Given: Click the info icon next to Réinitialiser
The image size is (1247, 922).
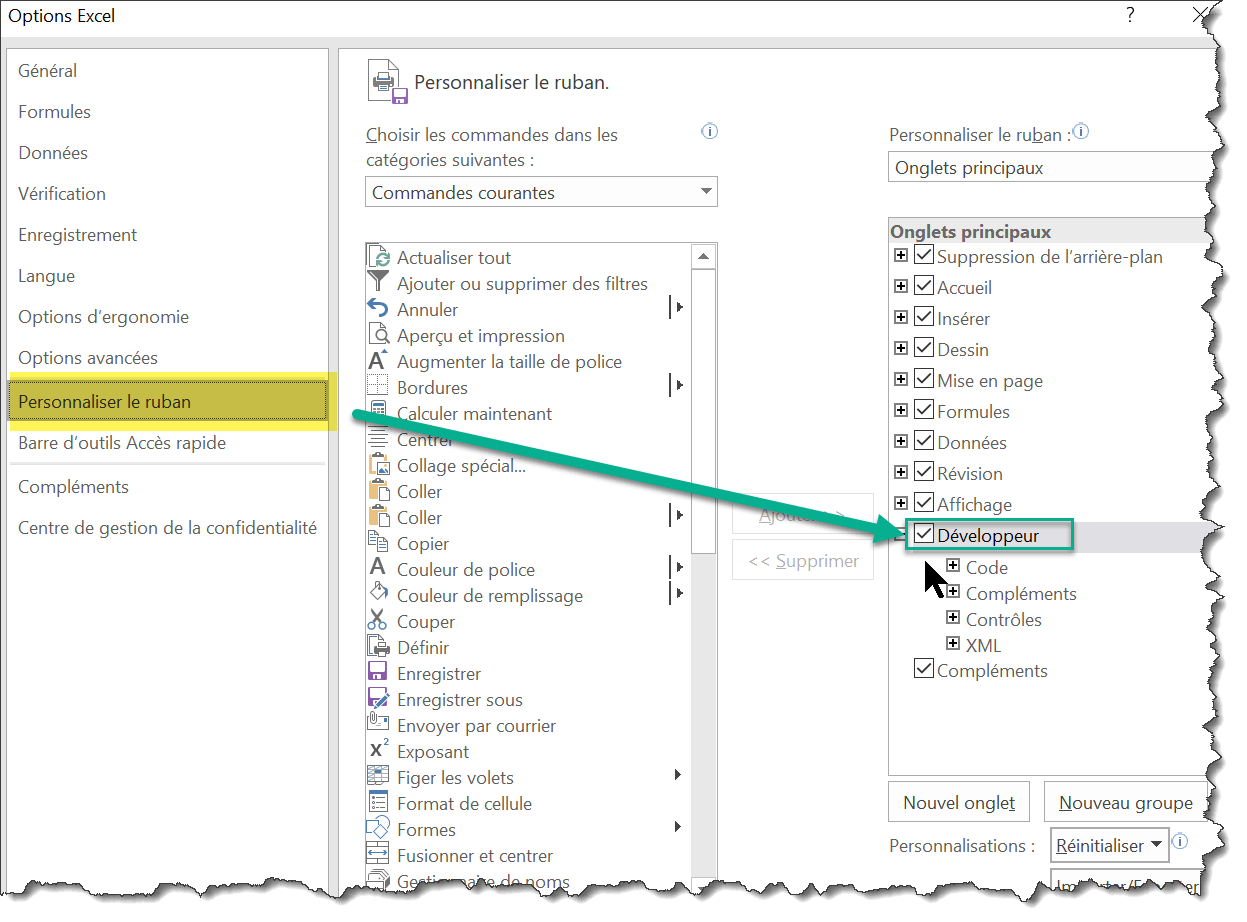Looking at the screenshot, I should point(1180,842).
